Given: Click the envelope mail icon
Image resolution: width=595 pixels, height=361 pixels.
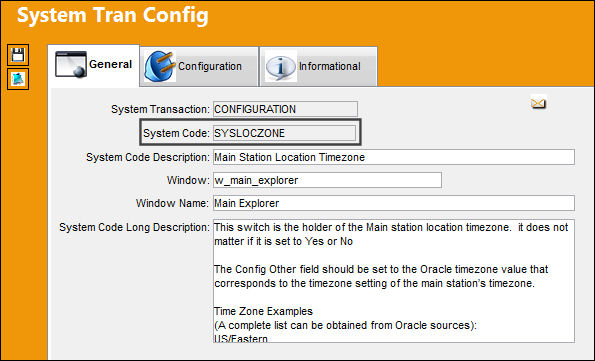Looking at the screenshot, I should tap(538, 103).
